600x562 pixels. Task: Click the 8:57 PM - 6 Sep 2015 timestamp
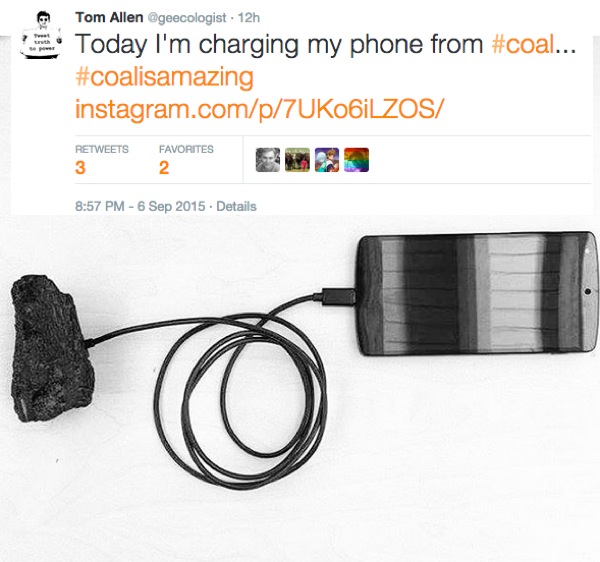click(140, 207)
